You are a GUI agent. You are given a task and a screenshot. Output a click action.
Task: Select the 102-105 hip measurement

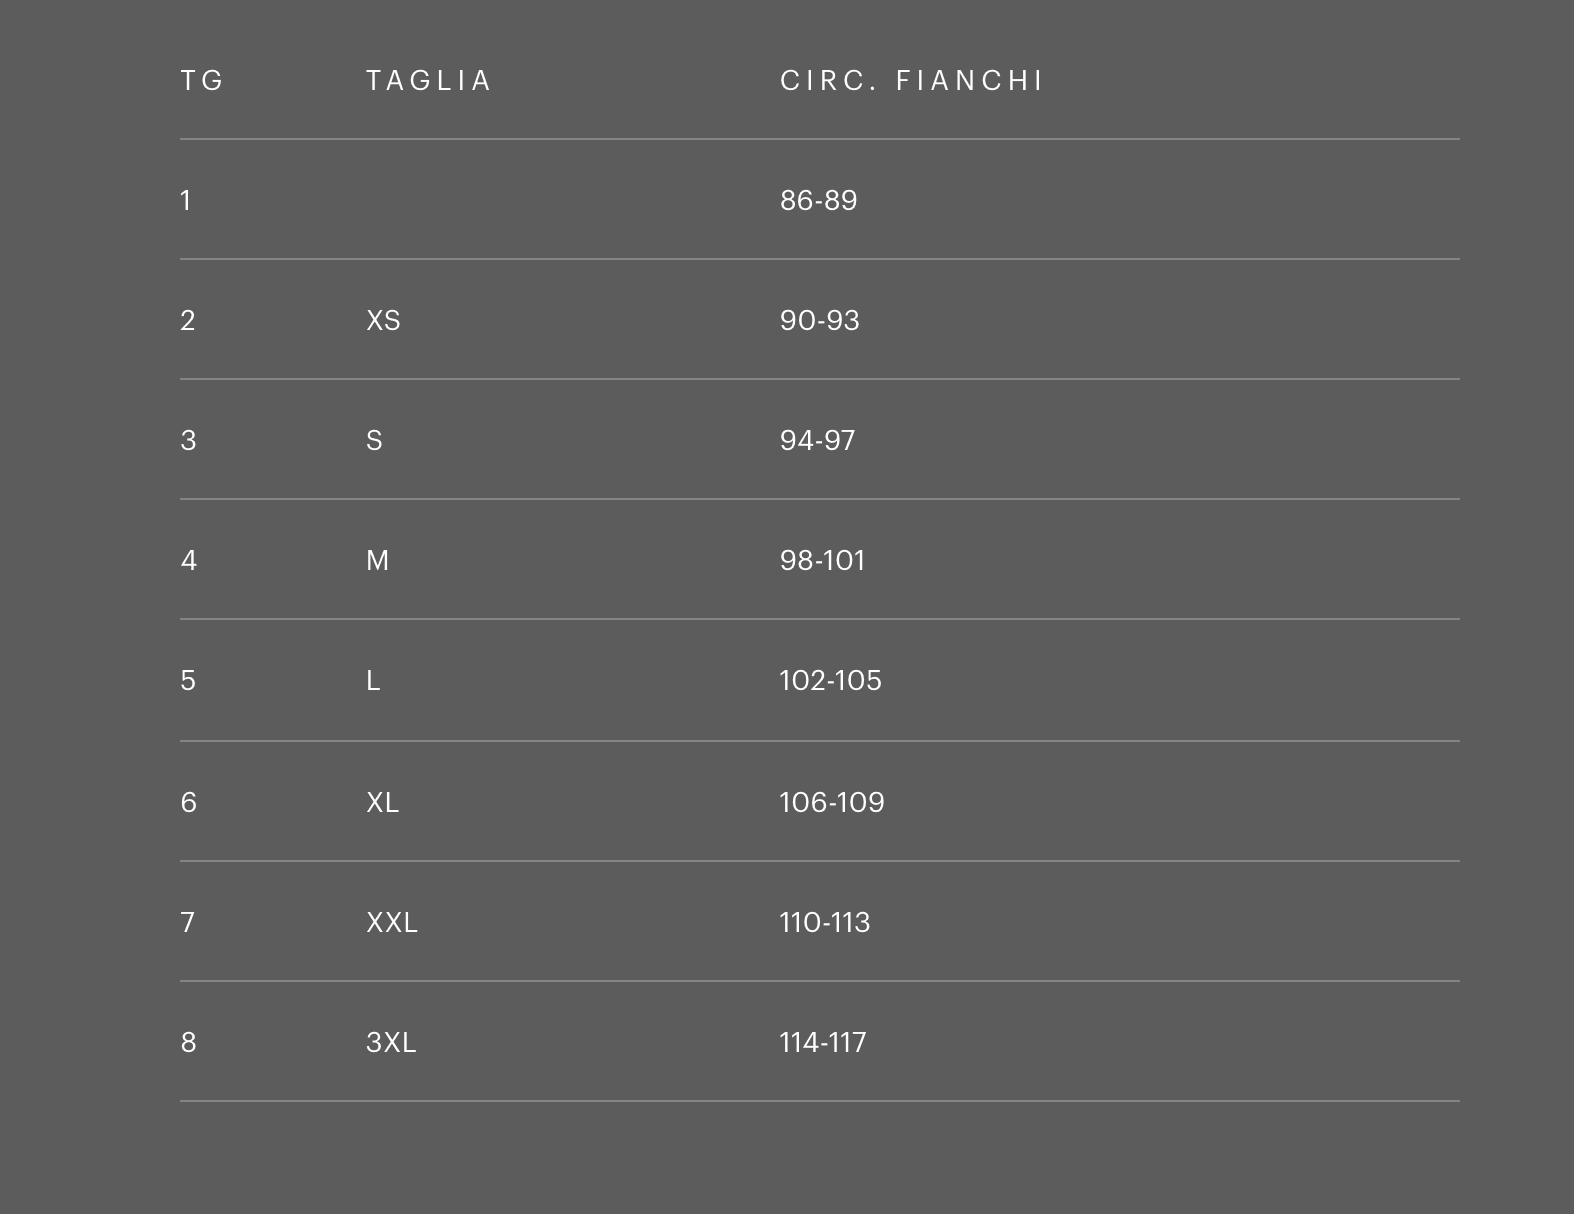830,680
